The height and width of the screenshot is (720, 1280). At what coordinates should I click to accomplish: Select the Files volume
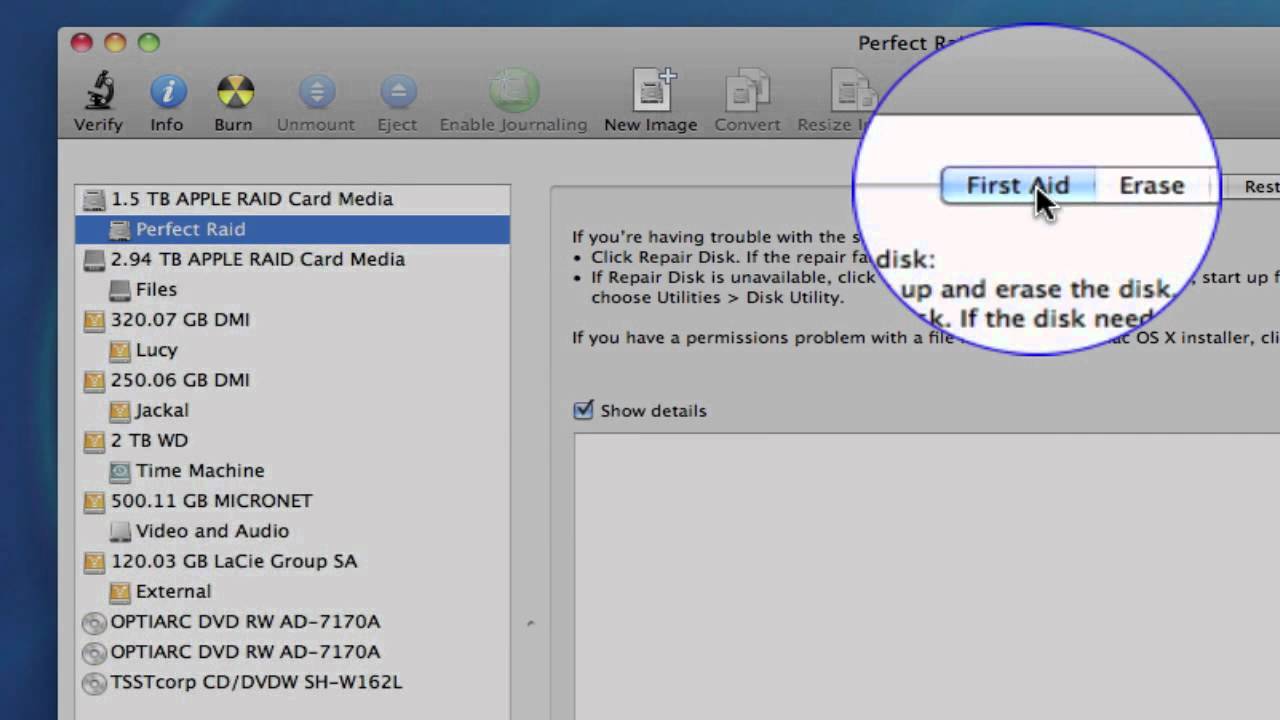pos(293,289)
